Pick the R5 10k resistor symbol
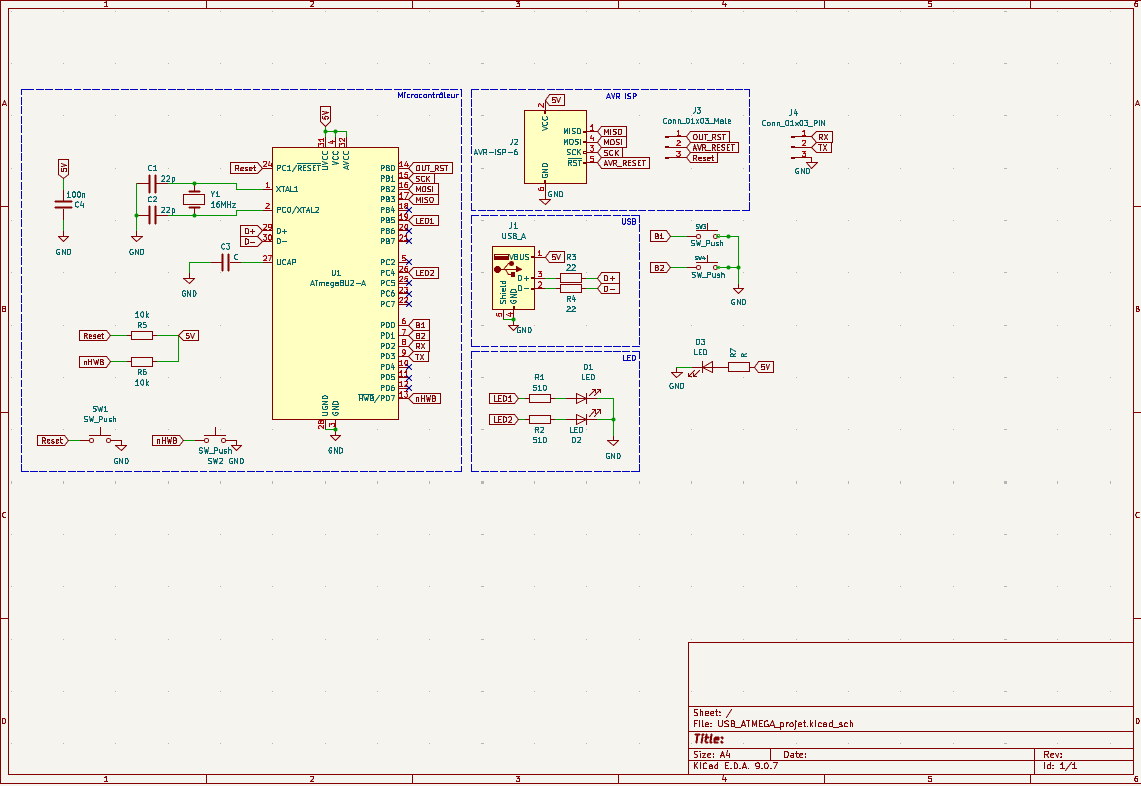The image size is (1141, 786). (142, 336)
